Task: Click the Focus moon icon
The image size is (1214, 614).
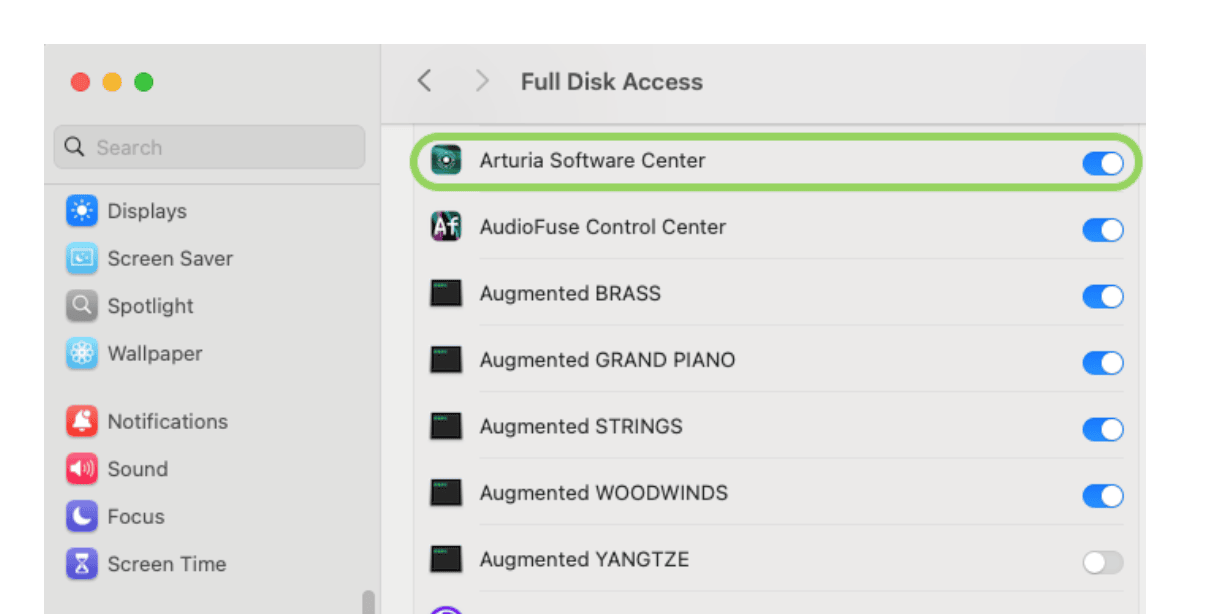Action: coord(82,517)
